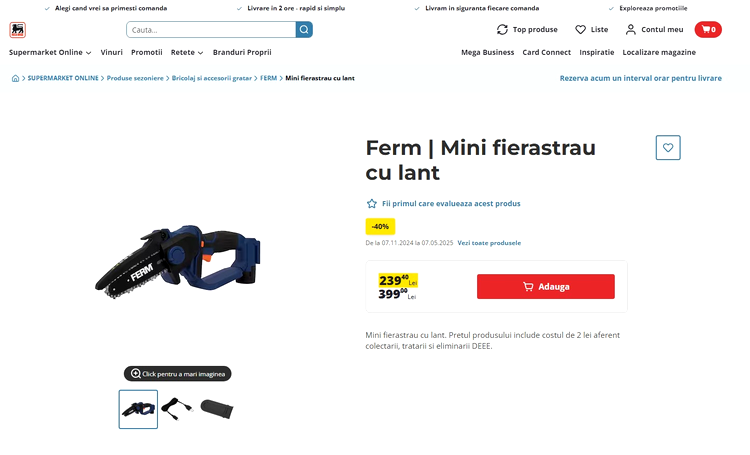Screen dimensions: 750x455
Task: Open Liste heart icon in header
Action: coord(580,30)
